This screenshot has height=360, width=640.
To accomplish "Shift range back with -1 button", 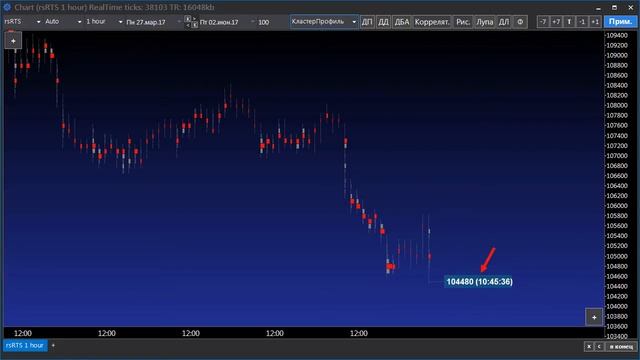I will click(x=582, y=22).
